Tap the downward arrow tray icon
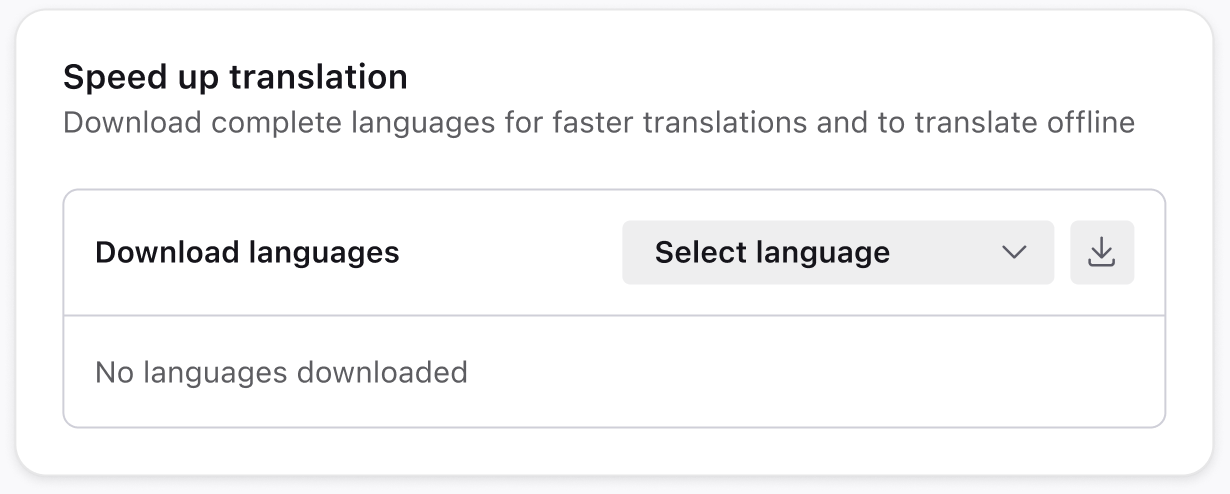The width and height of the screenshot is (1230, 494). [1102, 252]
